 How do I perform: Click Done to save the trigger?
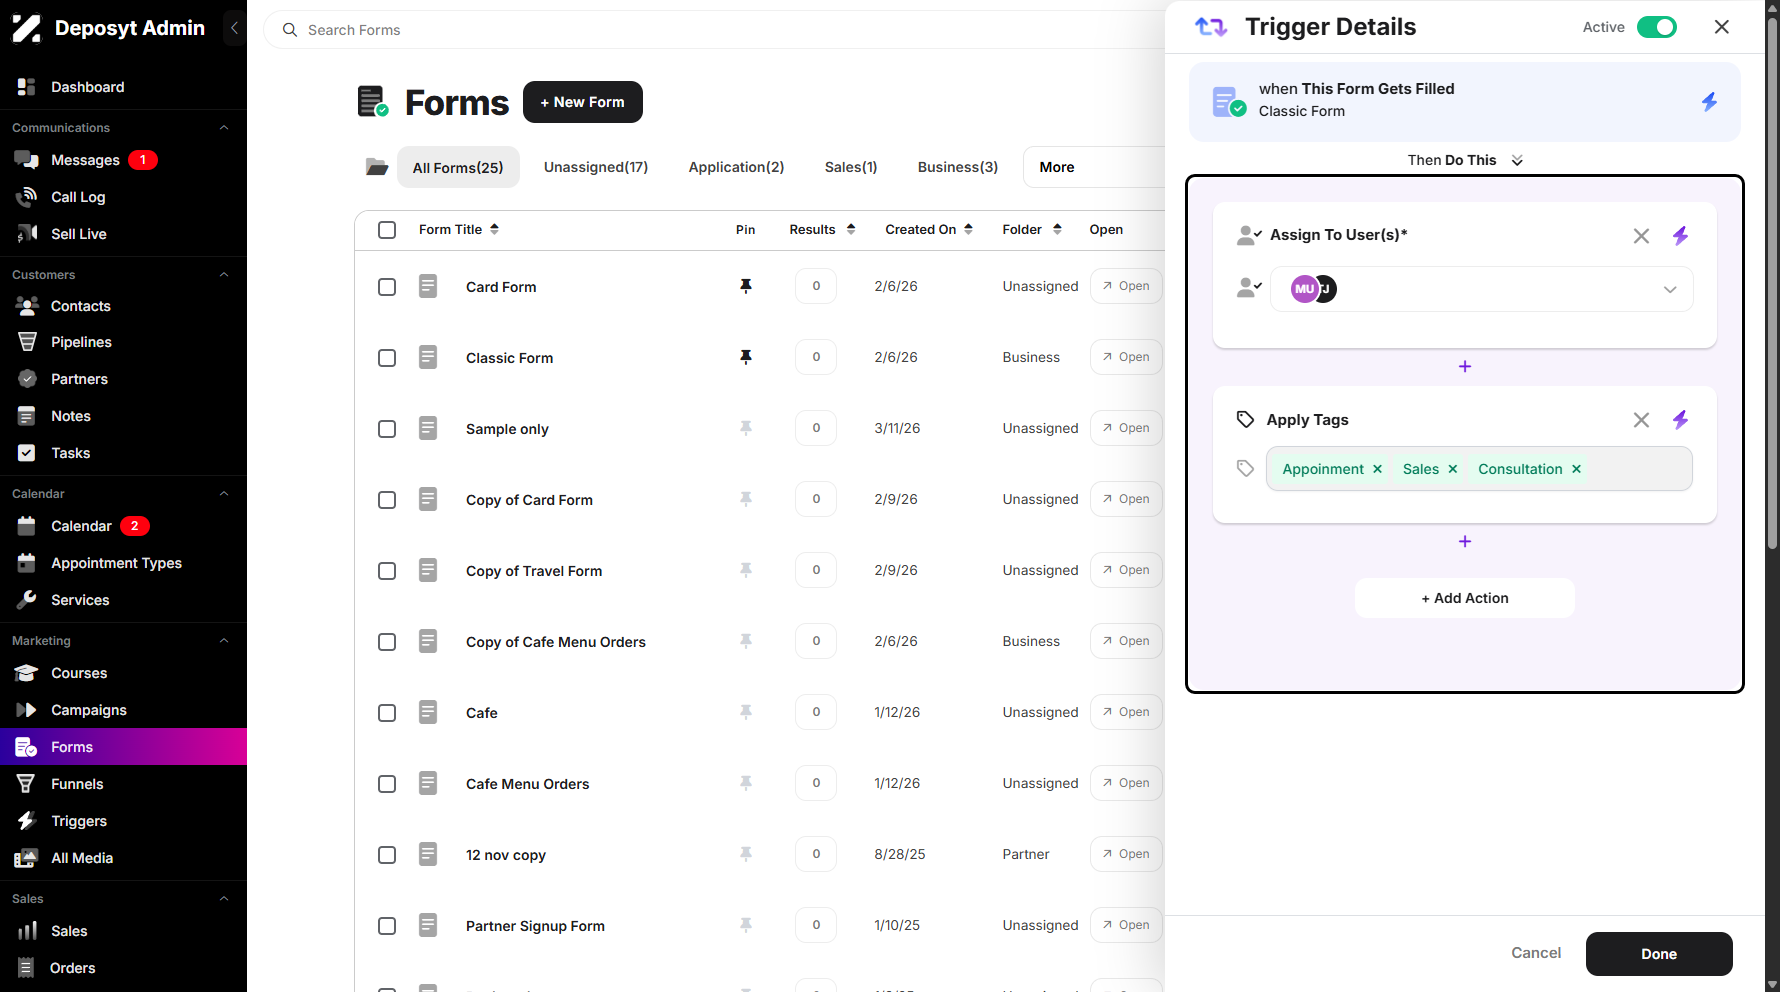point(1659,954)
